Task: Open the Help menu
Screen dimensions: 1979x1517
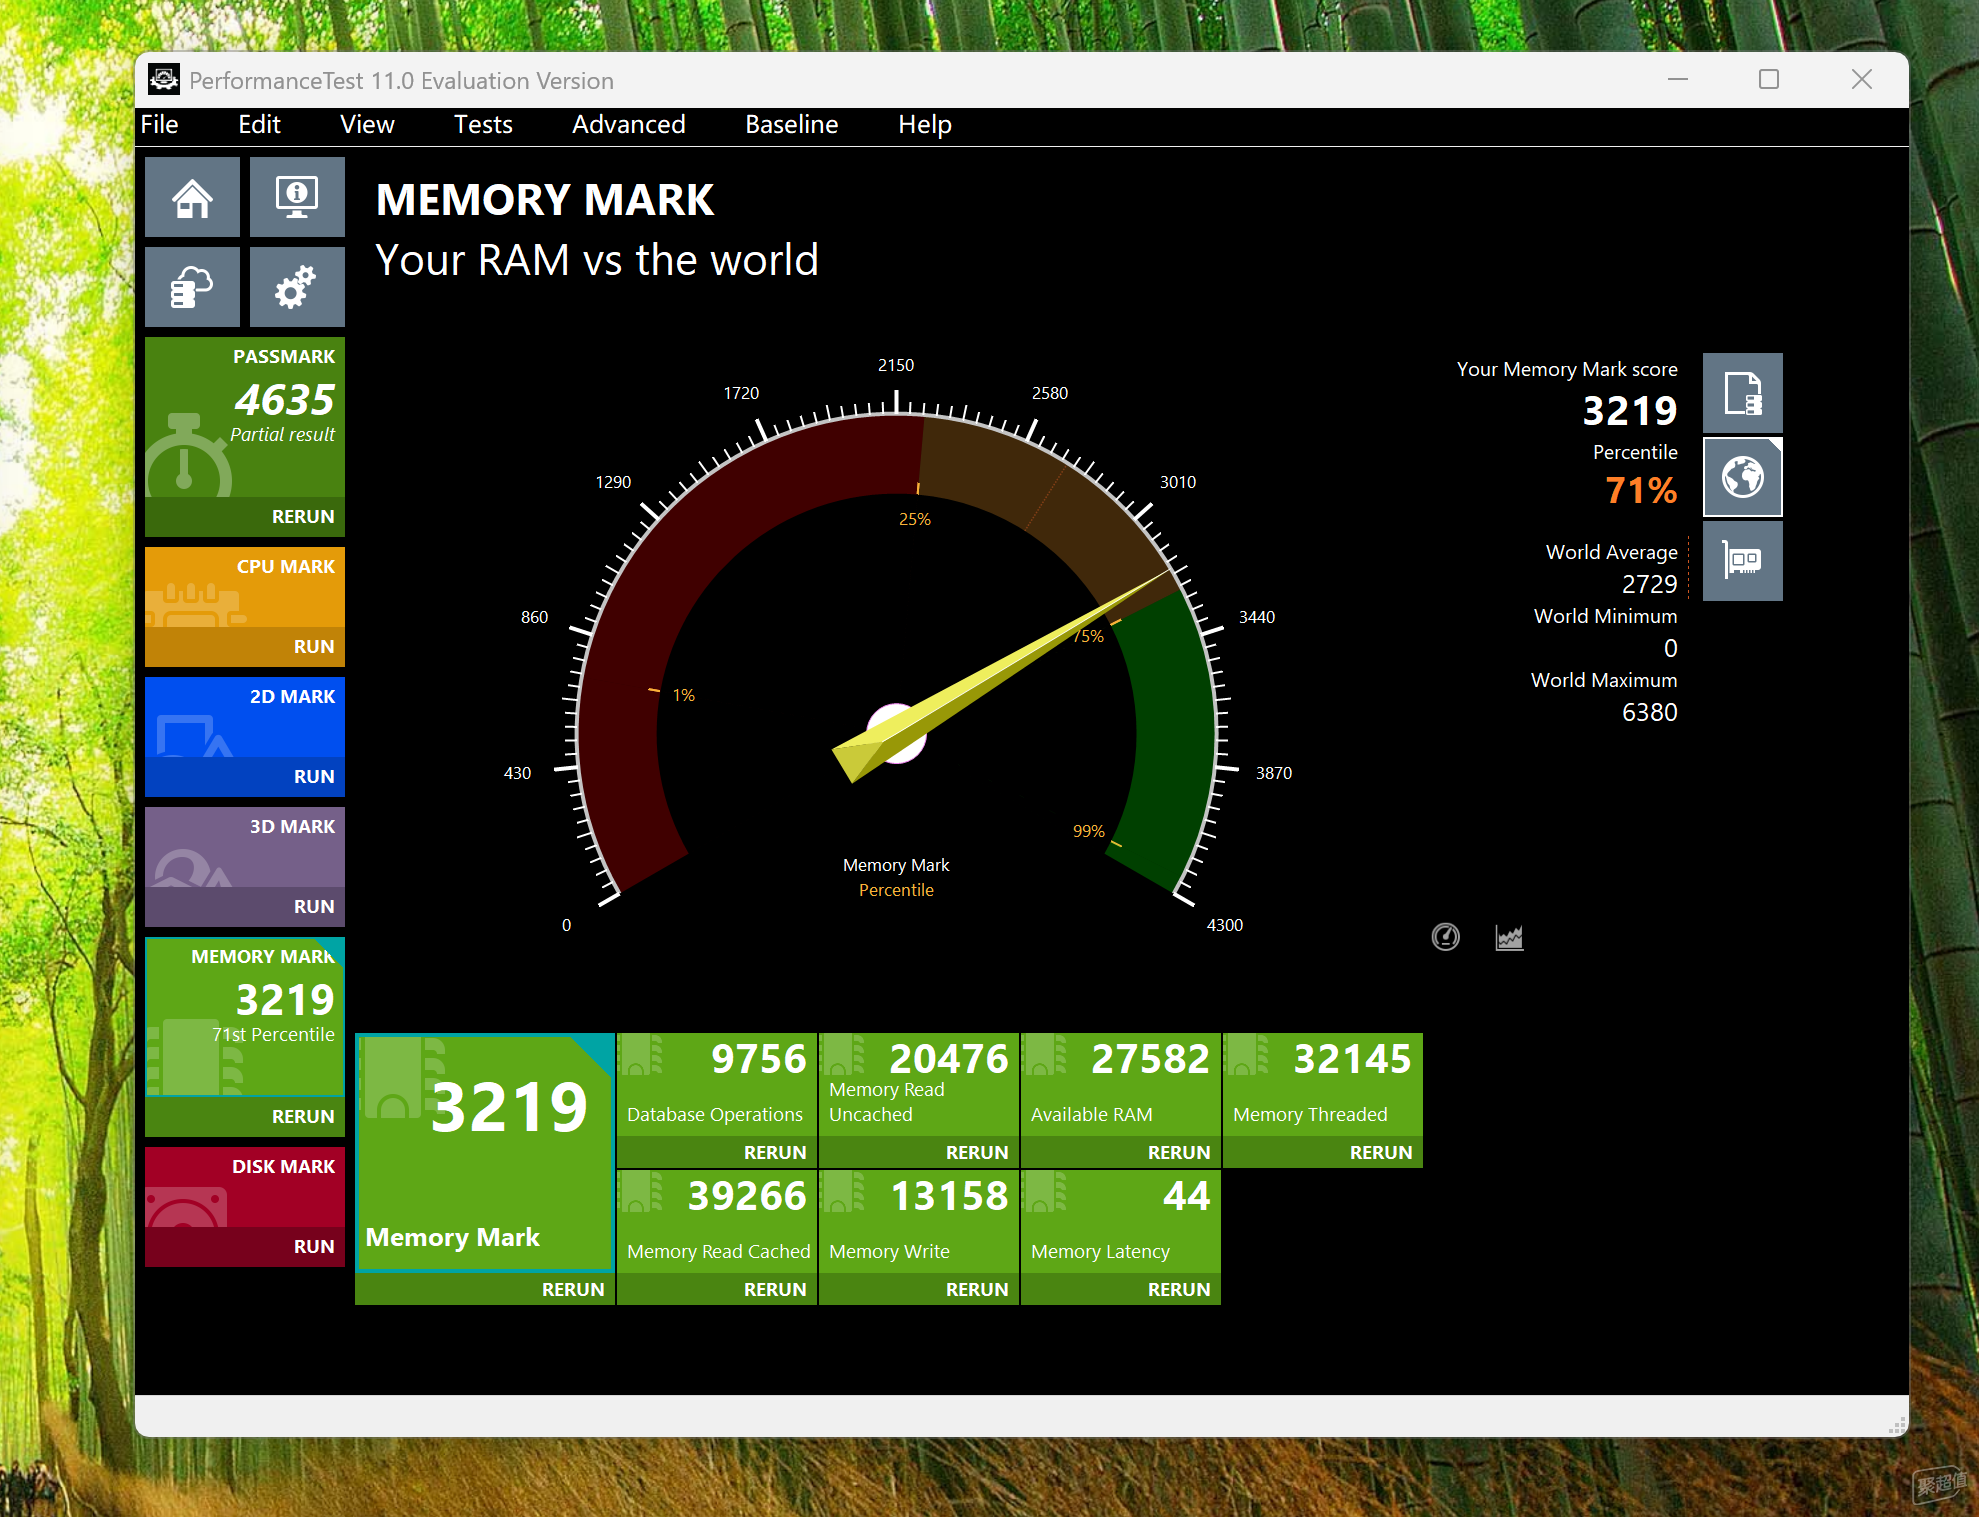Action: point(924,125)
